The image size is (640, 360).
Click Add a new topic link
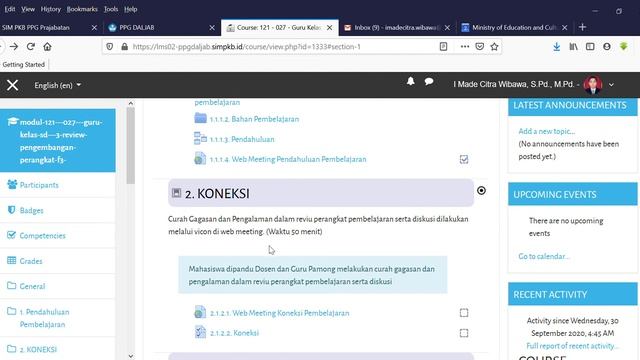click(547, 131)
